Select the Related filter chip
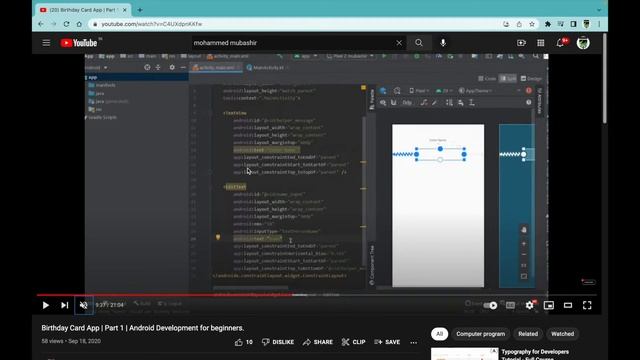 [x=528, y=334]
